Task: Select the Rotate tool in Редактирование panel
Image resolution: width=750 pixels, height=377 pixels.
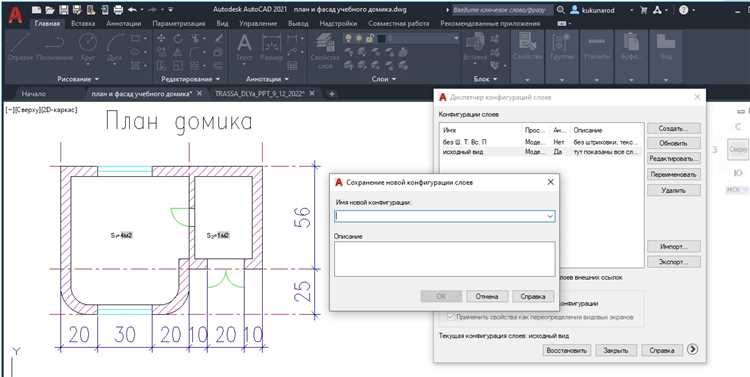Action: pos(177,38)
